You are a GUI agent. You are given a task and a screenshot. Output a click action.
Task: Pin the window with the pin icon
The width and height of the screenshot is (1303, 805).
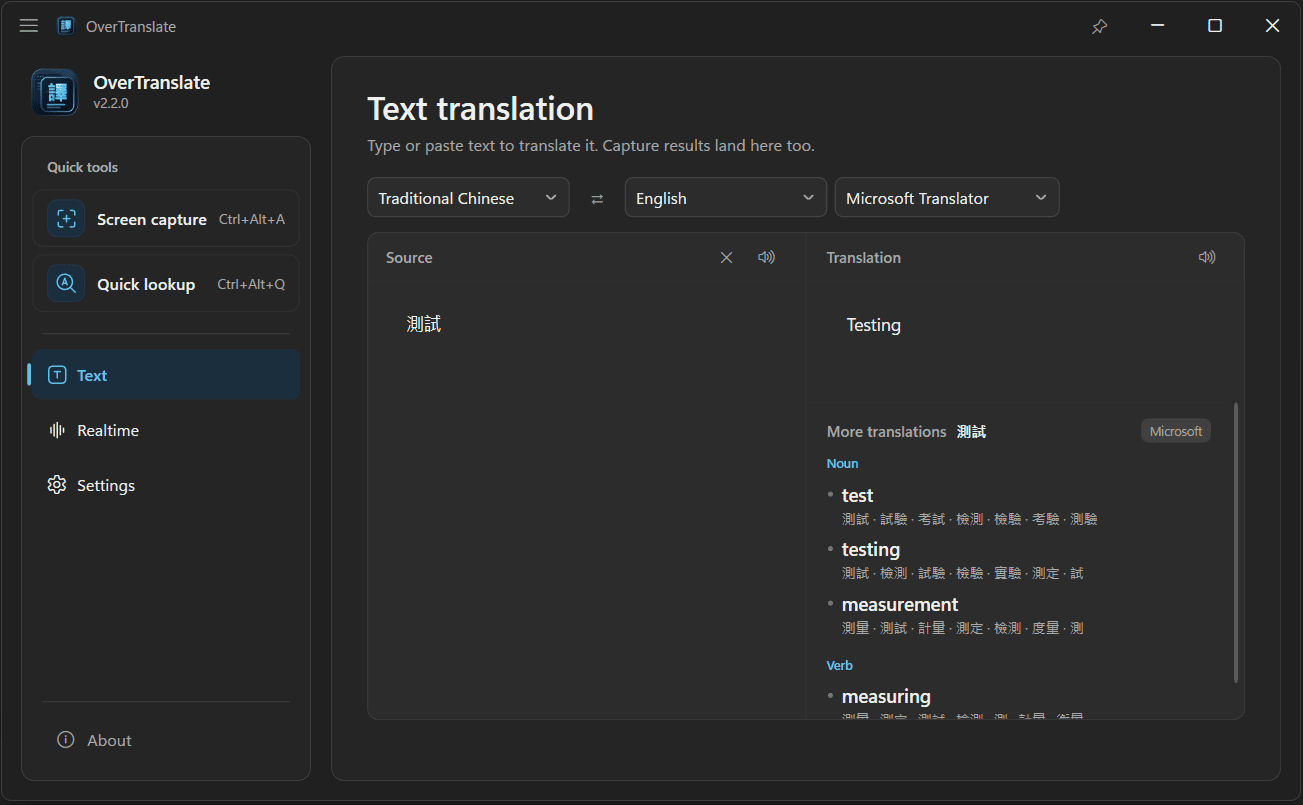[x=1099, y=26]
